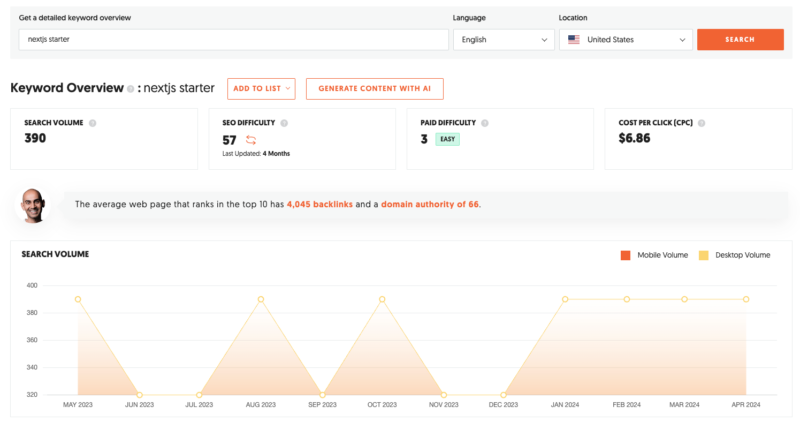Open the Location dropdown showing United States
This screenshot has height=422, width=800.
click(626, 40)
